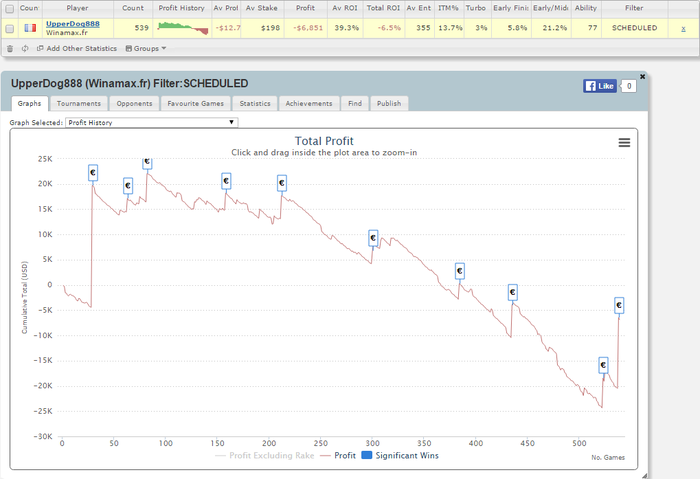The width and height of the screenshot is (700, 479).
Task: Expand the Groups dropdown
Action: click(x=146, y=49)
